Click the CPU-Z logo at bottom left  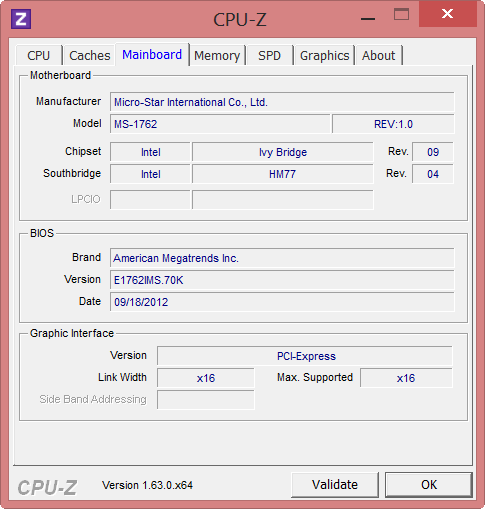point(47,487)
